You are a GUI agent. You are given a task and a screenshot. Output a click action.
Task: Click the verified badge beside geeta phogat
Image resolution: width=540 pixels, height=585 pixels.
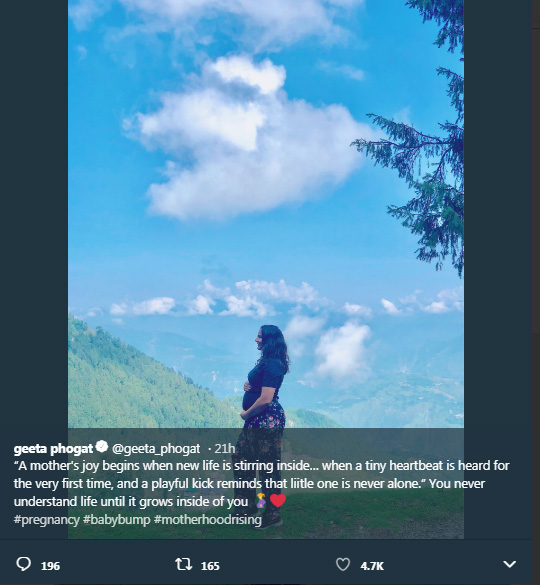tap(102, 447)
